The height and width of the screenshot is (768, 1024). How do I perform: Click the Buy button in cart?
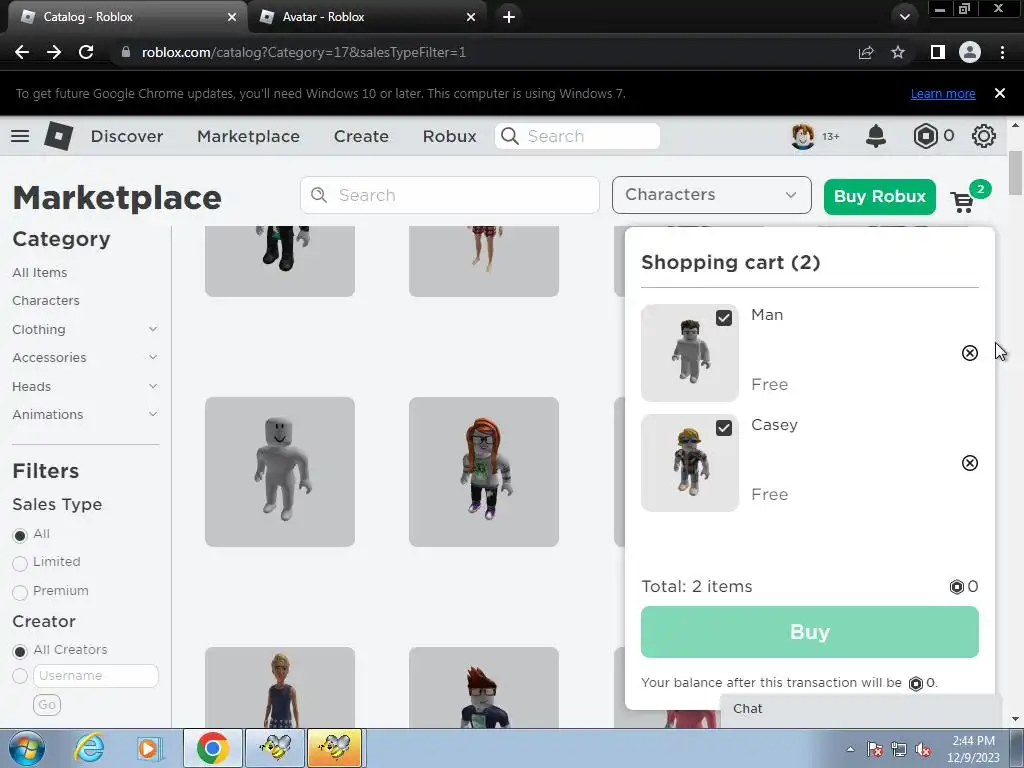810,632
